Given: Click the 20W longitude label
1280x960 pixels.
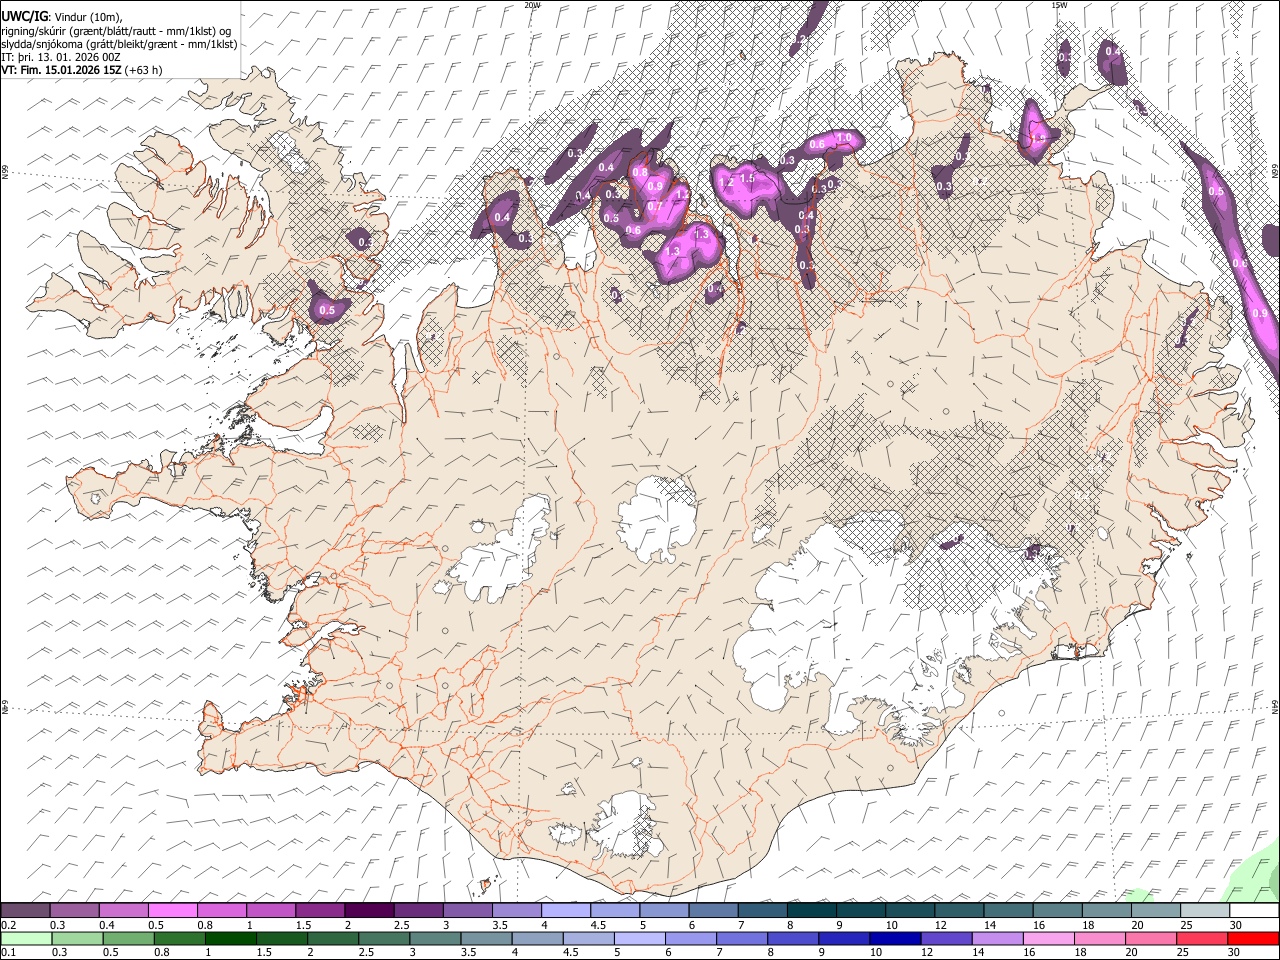Looking at the screenshot, I should pos(532,5).
